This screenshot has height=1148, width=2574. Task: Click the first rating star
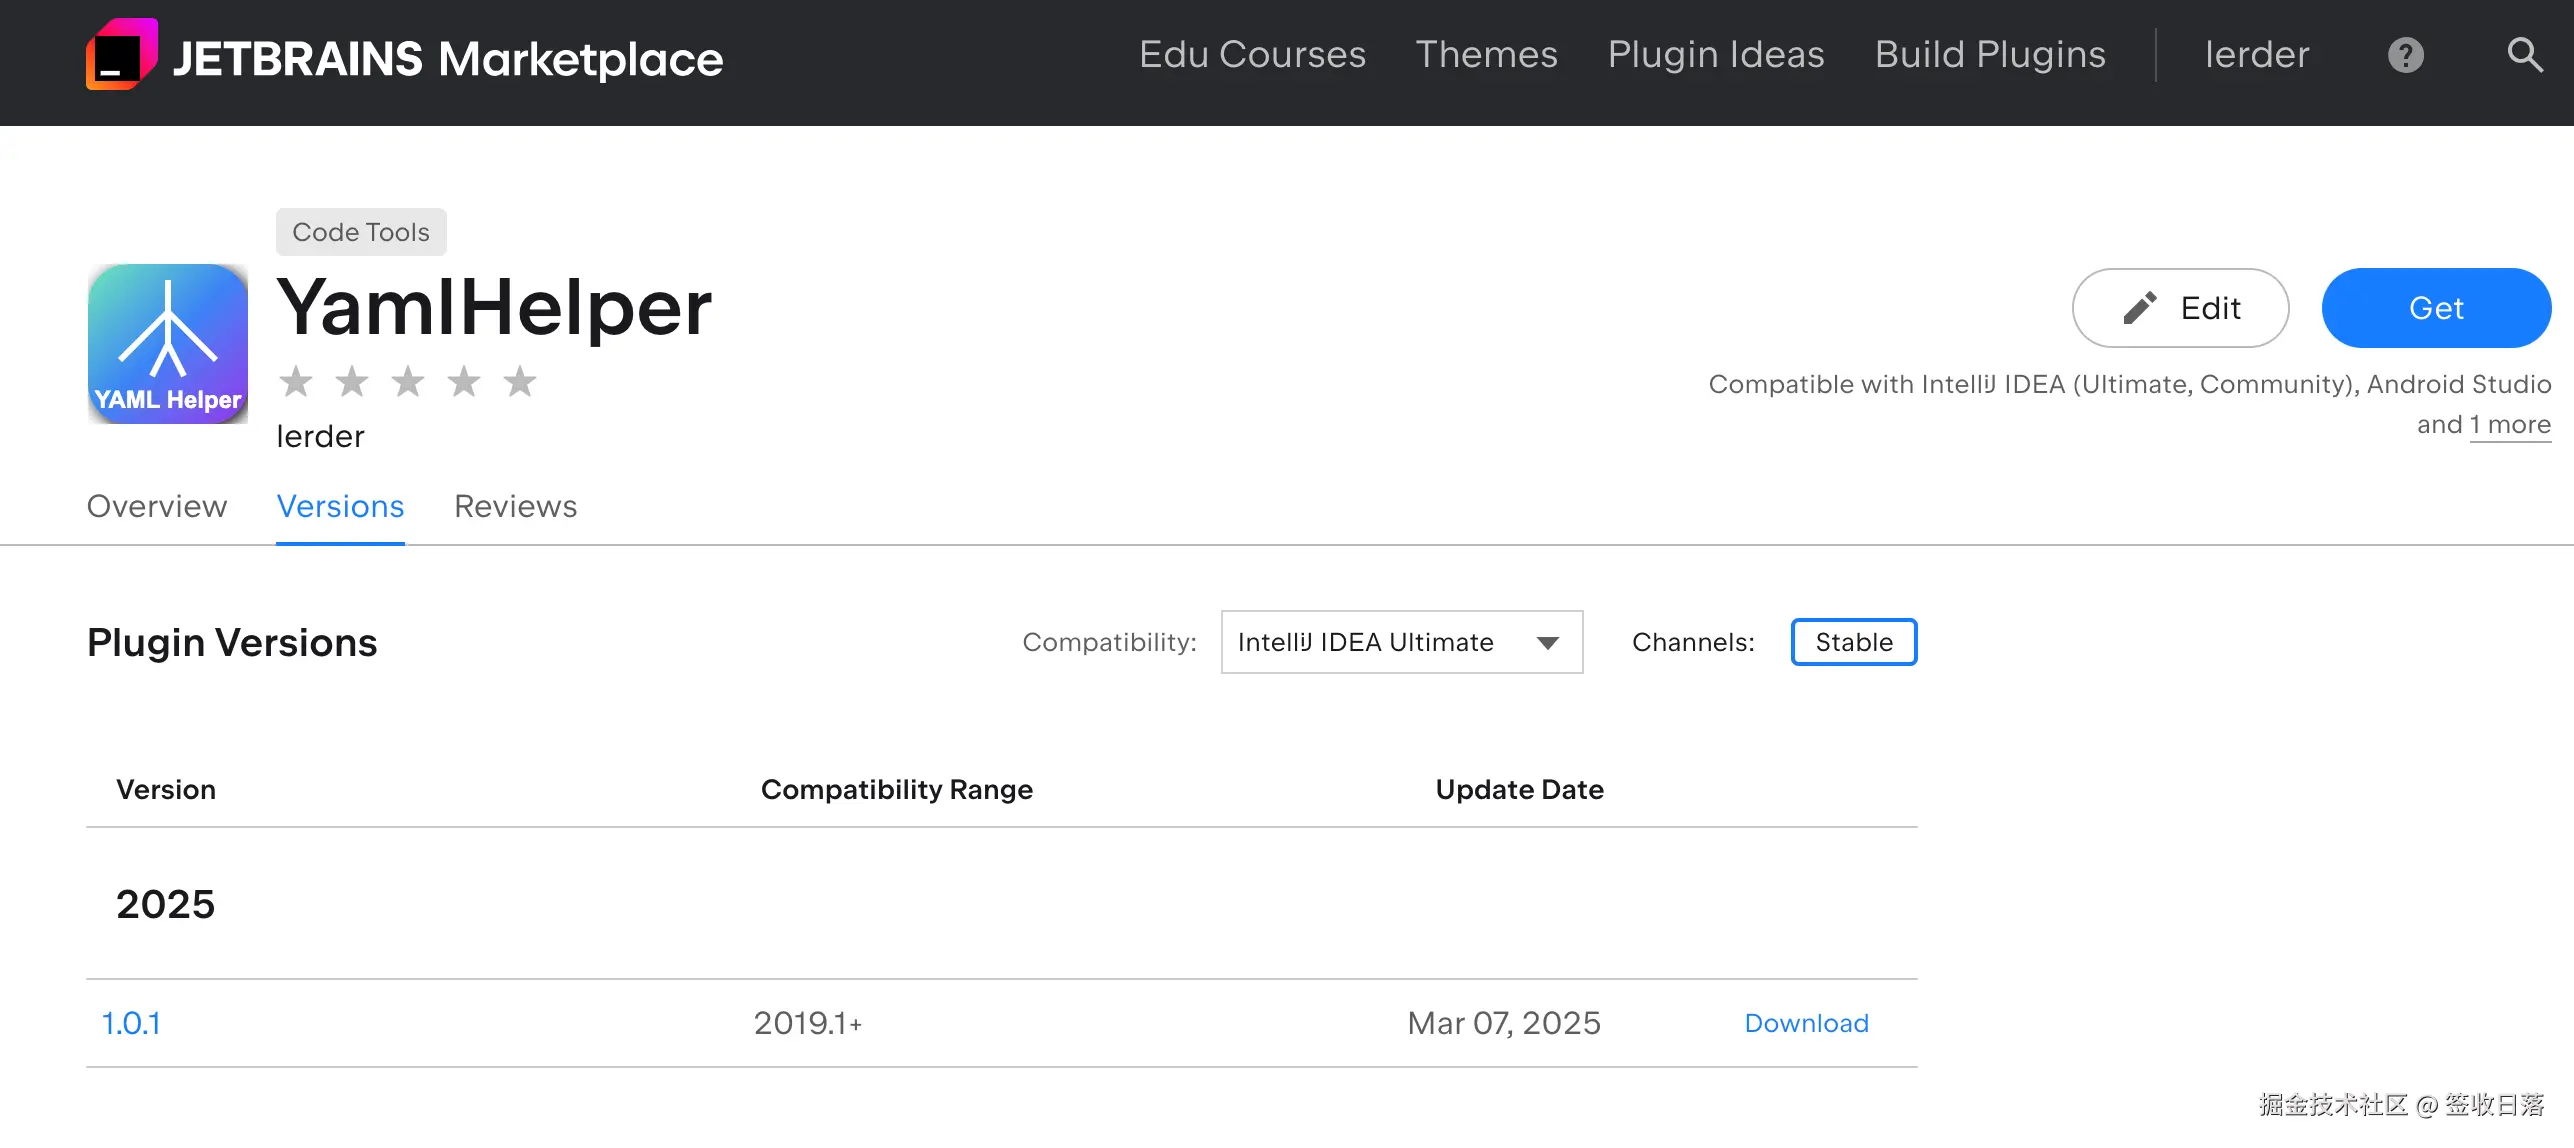pos(296,381)
